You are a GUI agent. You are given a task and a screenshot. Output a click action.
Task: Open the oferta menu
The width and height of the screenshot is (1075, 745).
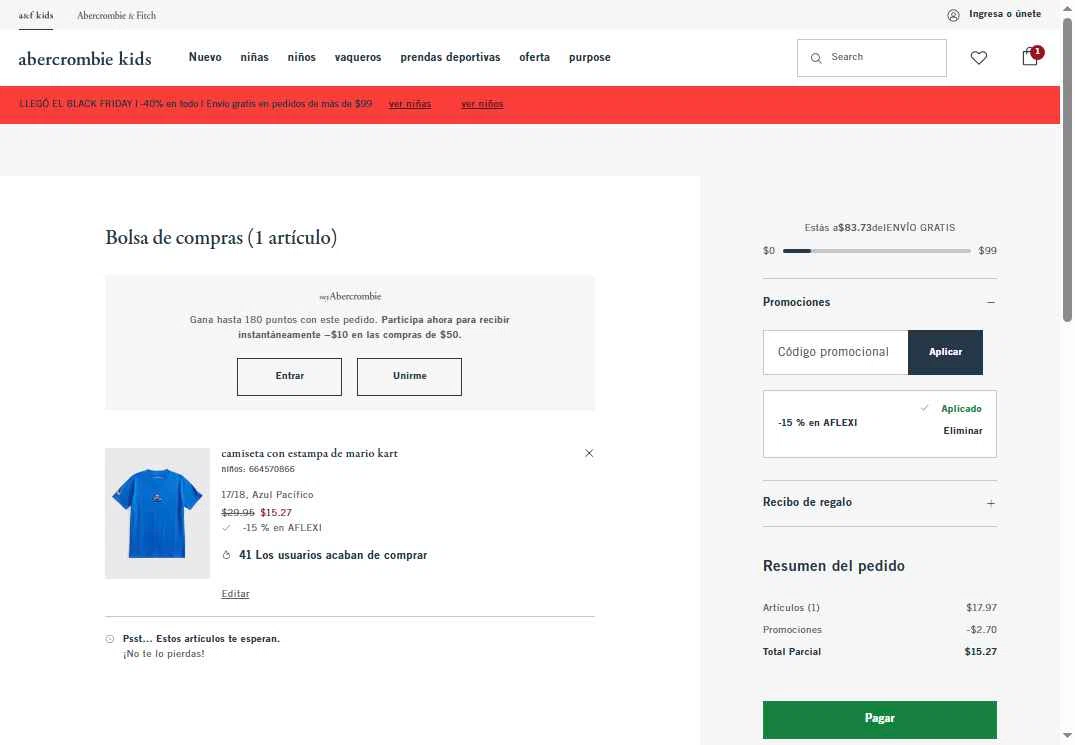point(535,57)
